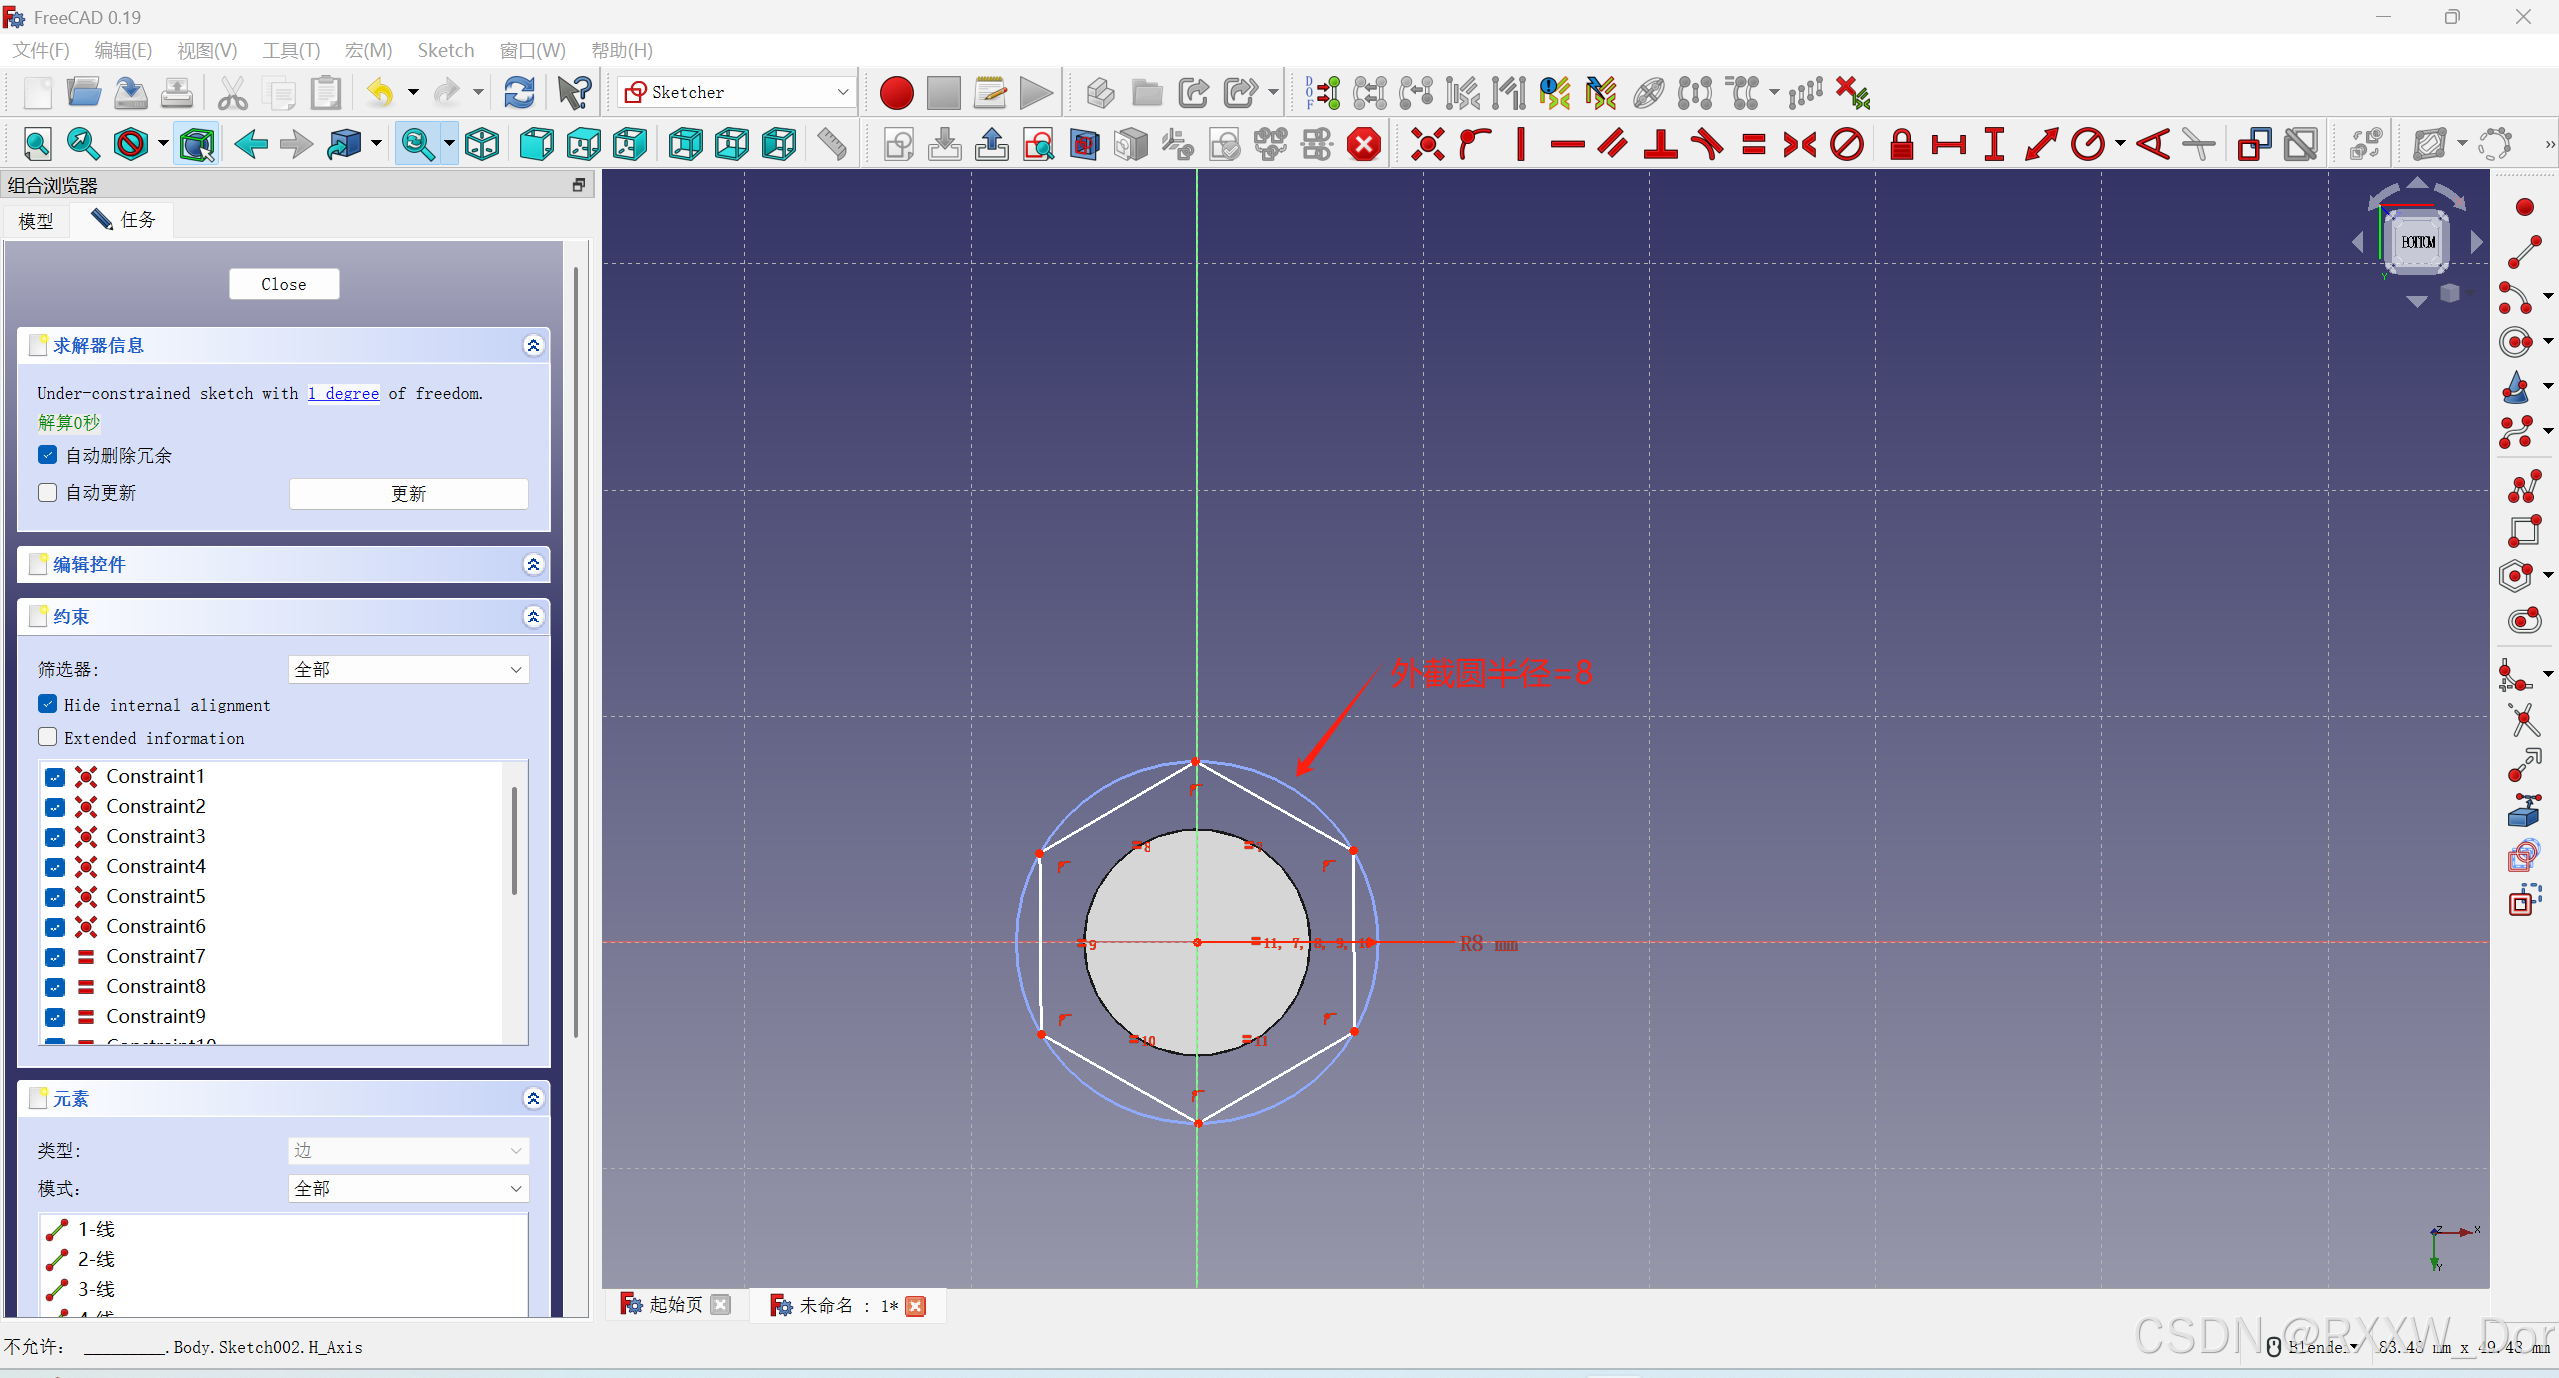2559x1378 pixels.
Task: Enable the 自动更新 checkbox
Action: [x=47, y=492]
